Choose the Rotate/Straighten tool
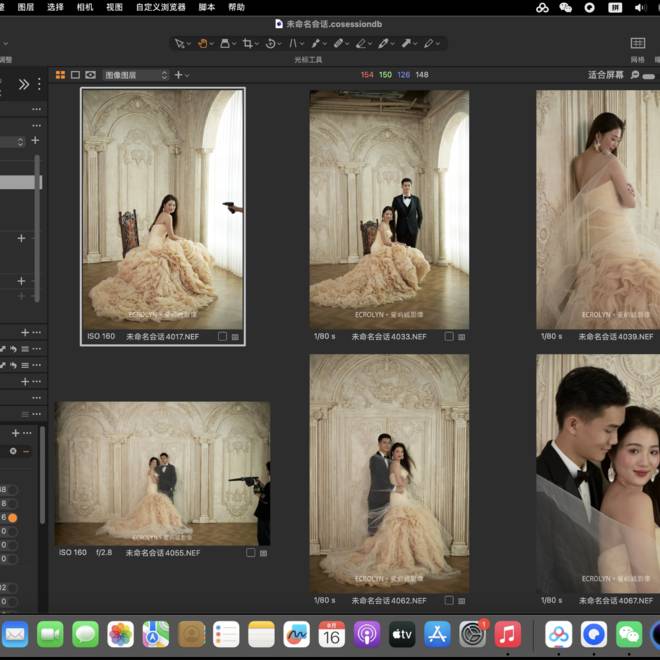The width and height of the screenshot is (660, 660). pyautogui.click(x=270, y=43)
